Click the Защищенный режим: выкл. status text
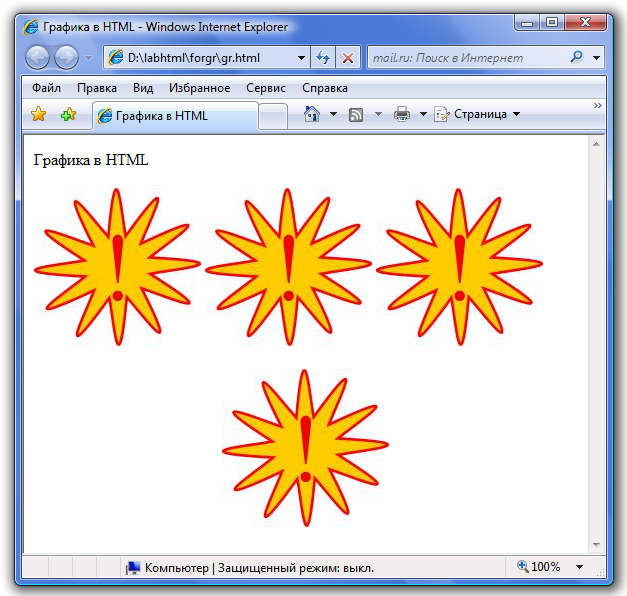The width and height of the screenshot is (627, 596). [296, 568]
